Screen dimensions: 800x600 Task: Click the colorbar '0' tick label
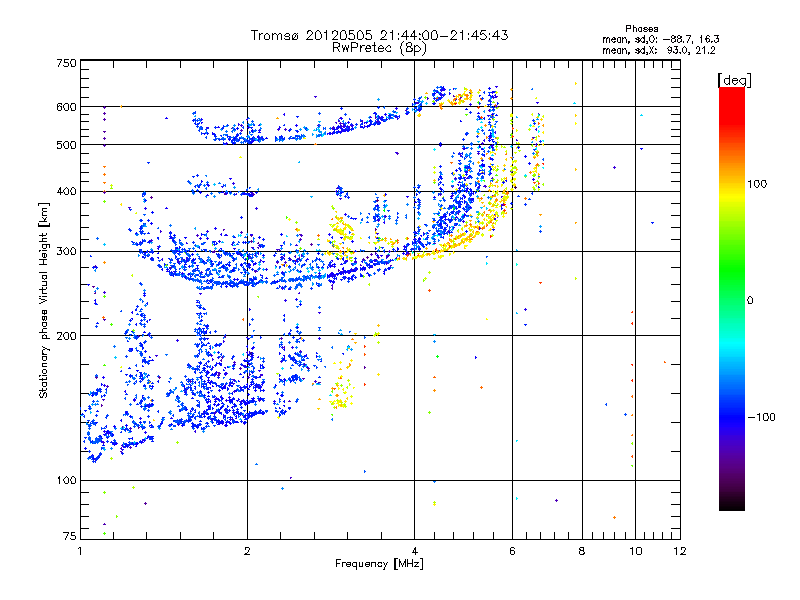750,300
